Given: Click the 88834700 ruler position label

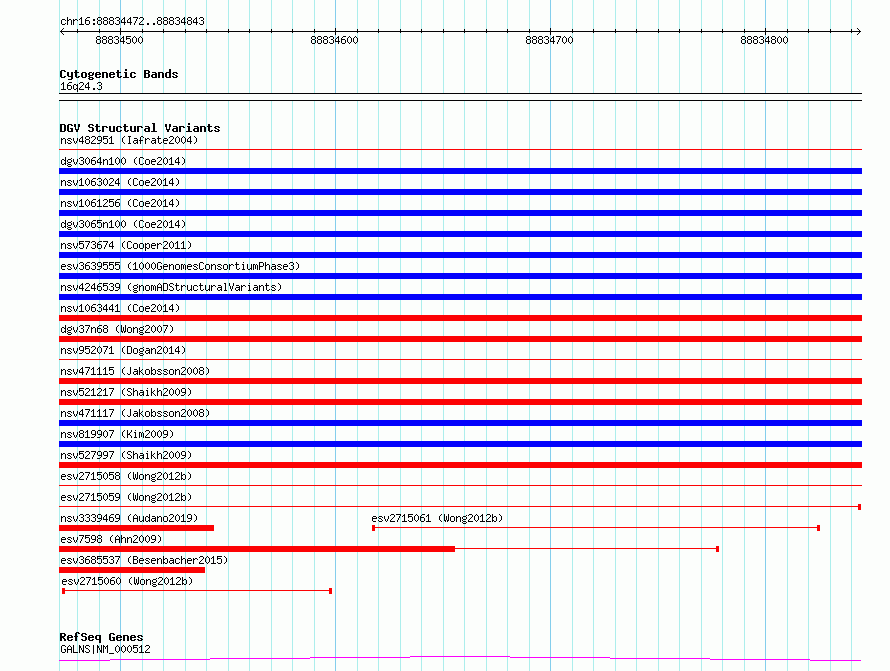Looking at the screenshot, I should point(549,40).
